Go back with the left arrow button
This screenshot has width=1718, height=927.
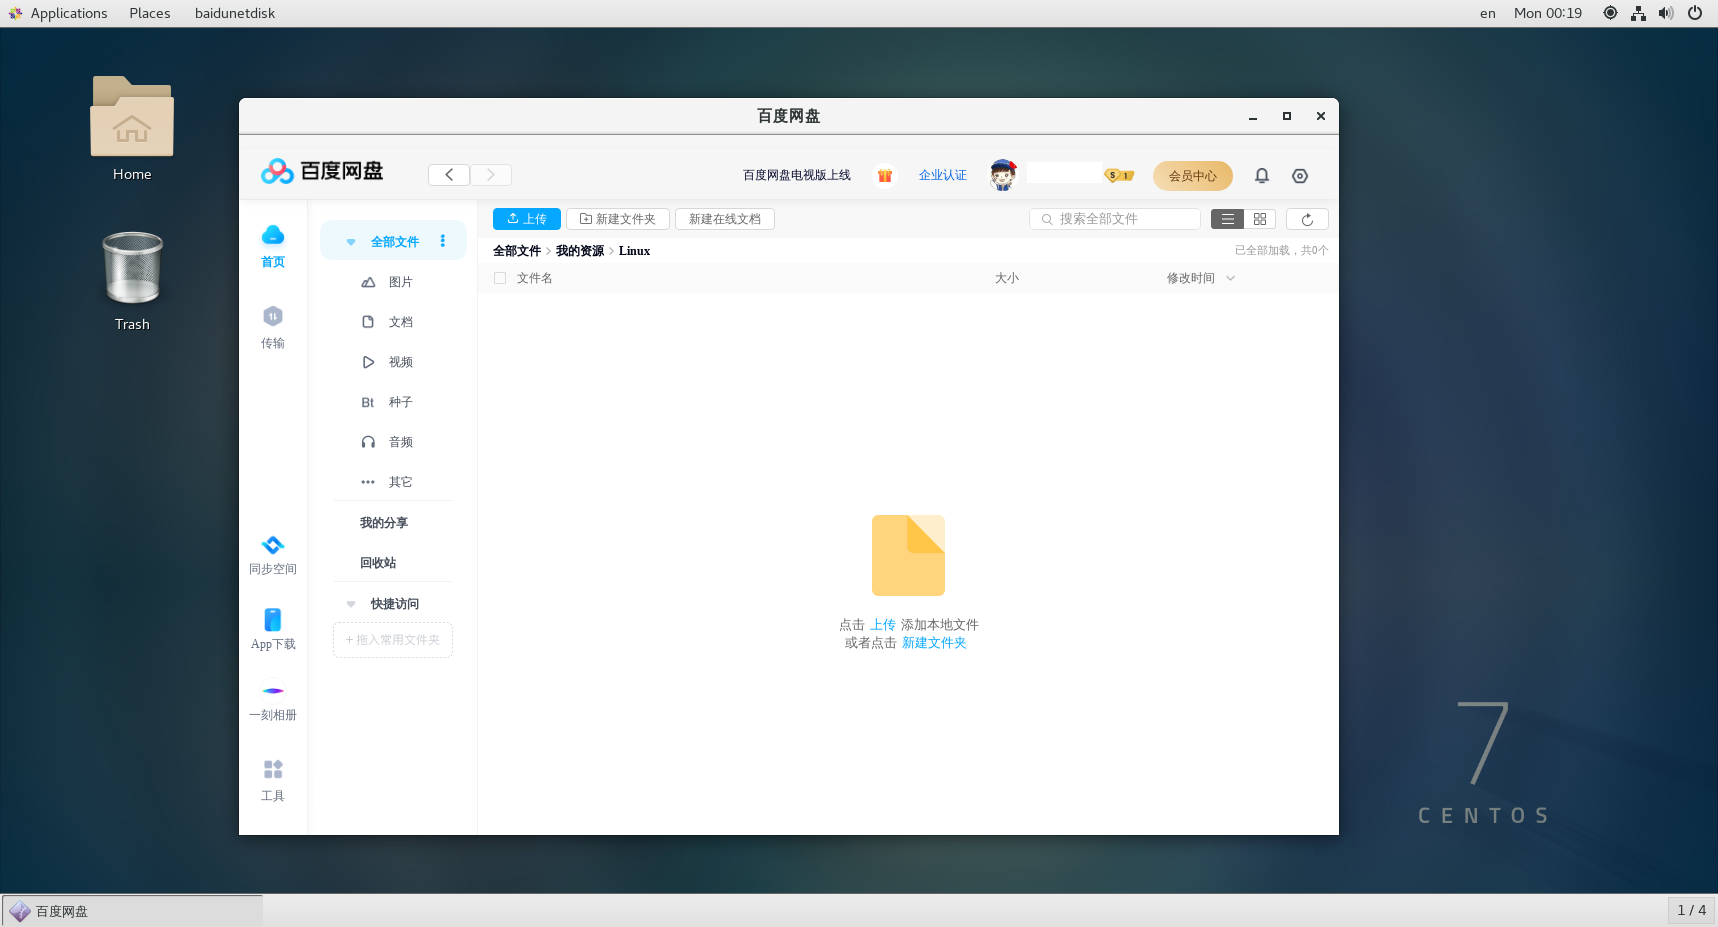pyautogui.click(x=449, y=175)
